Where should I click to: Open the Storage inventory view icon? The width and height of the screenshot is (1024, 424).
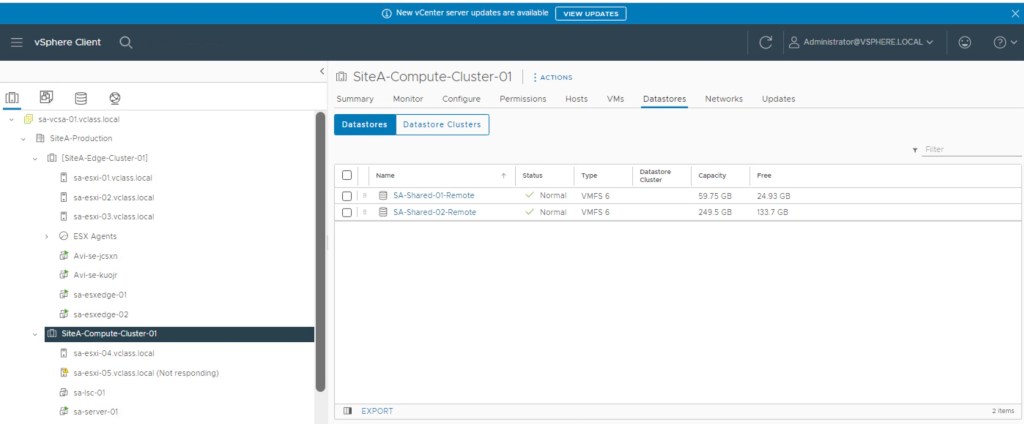(81, 98)
